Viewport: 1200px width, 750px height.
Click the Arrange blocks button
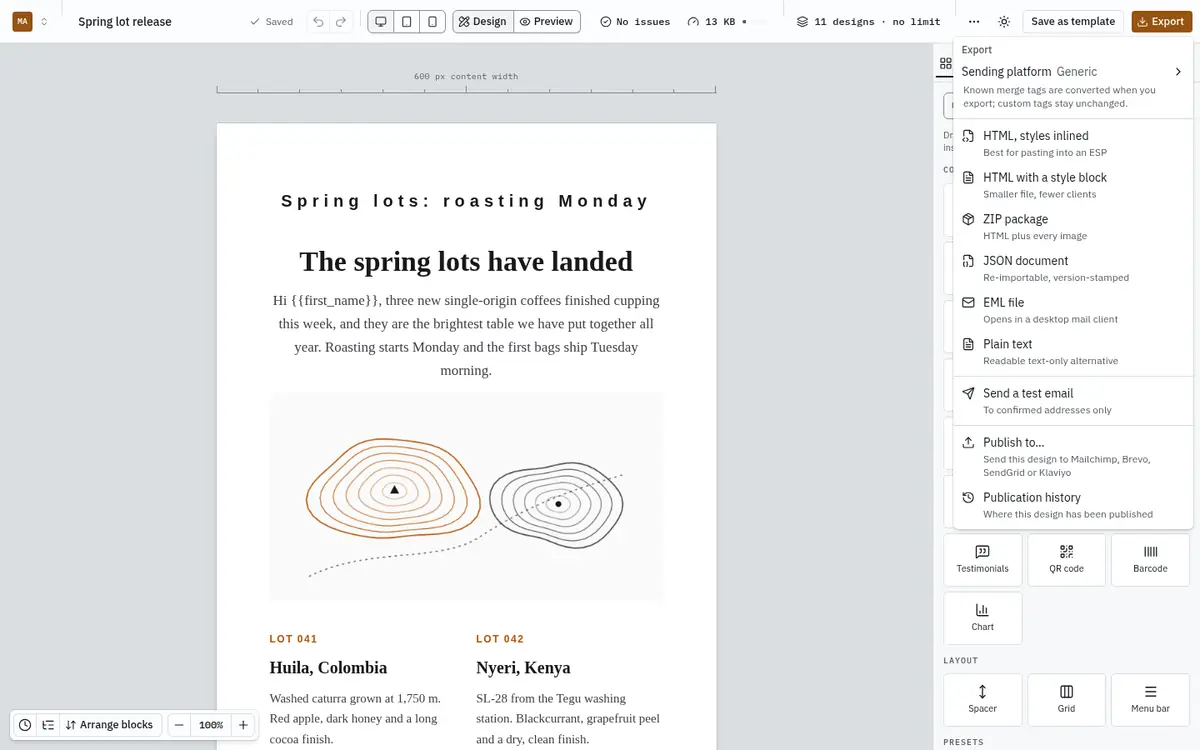point(109,725)
